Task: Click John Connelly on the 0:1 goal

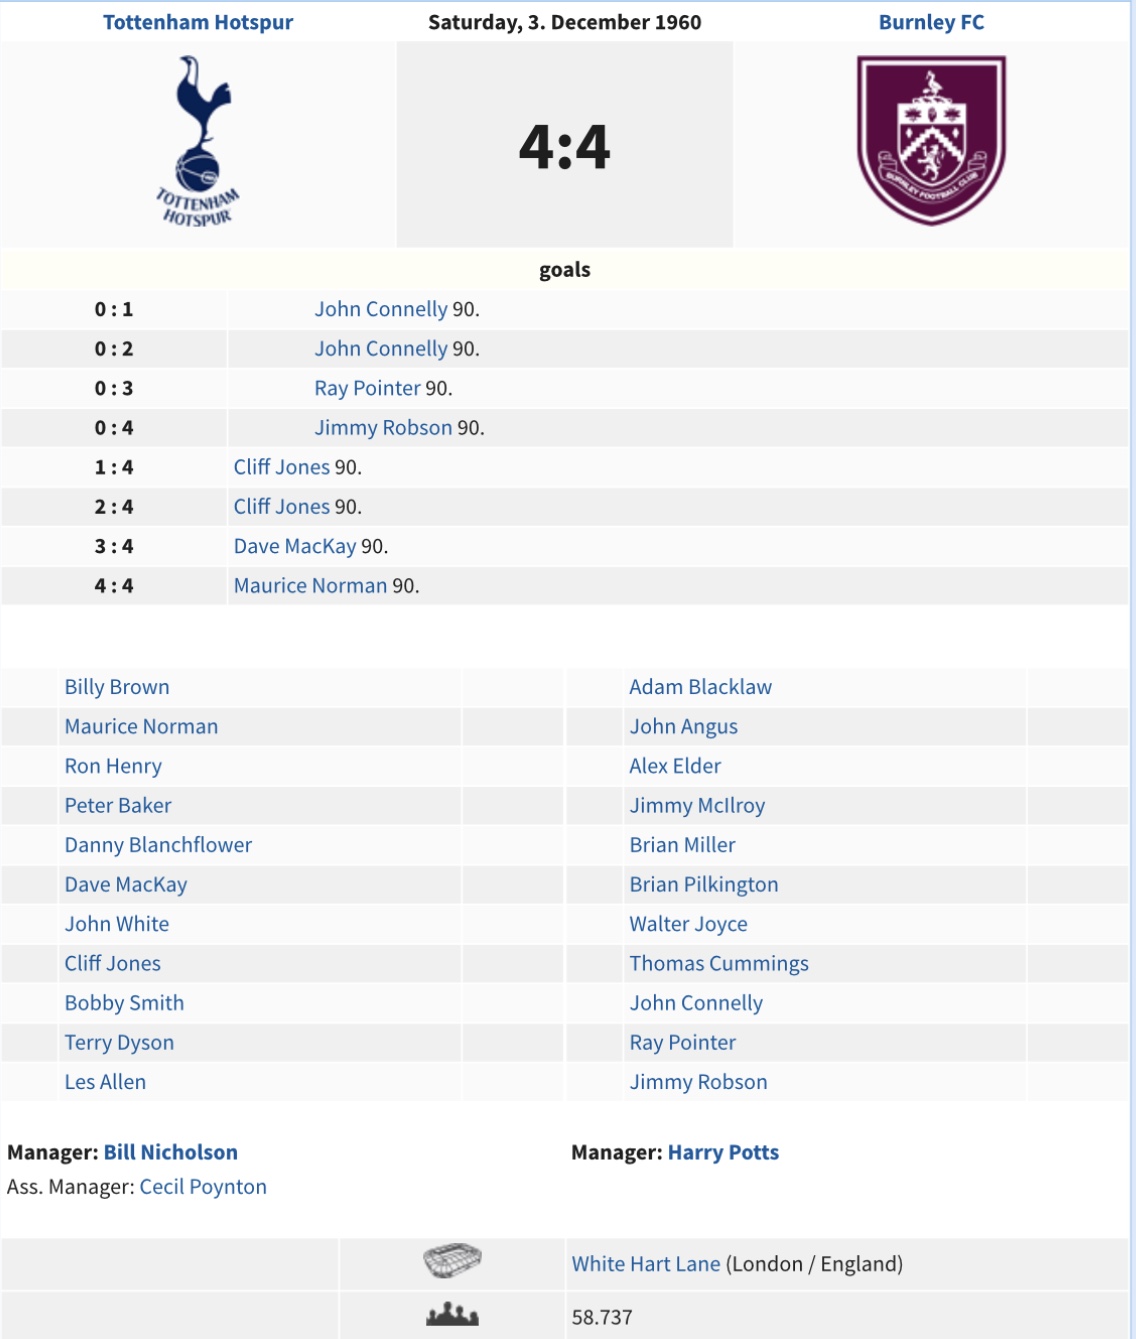Action: 381,309
